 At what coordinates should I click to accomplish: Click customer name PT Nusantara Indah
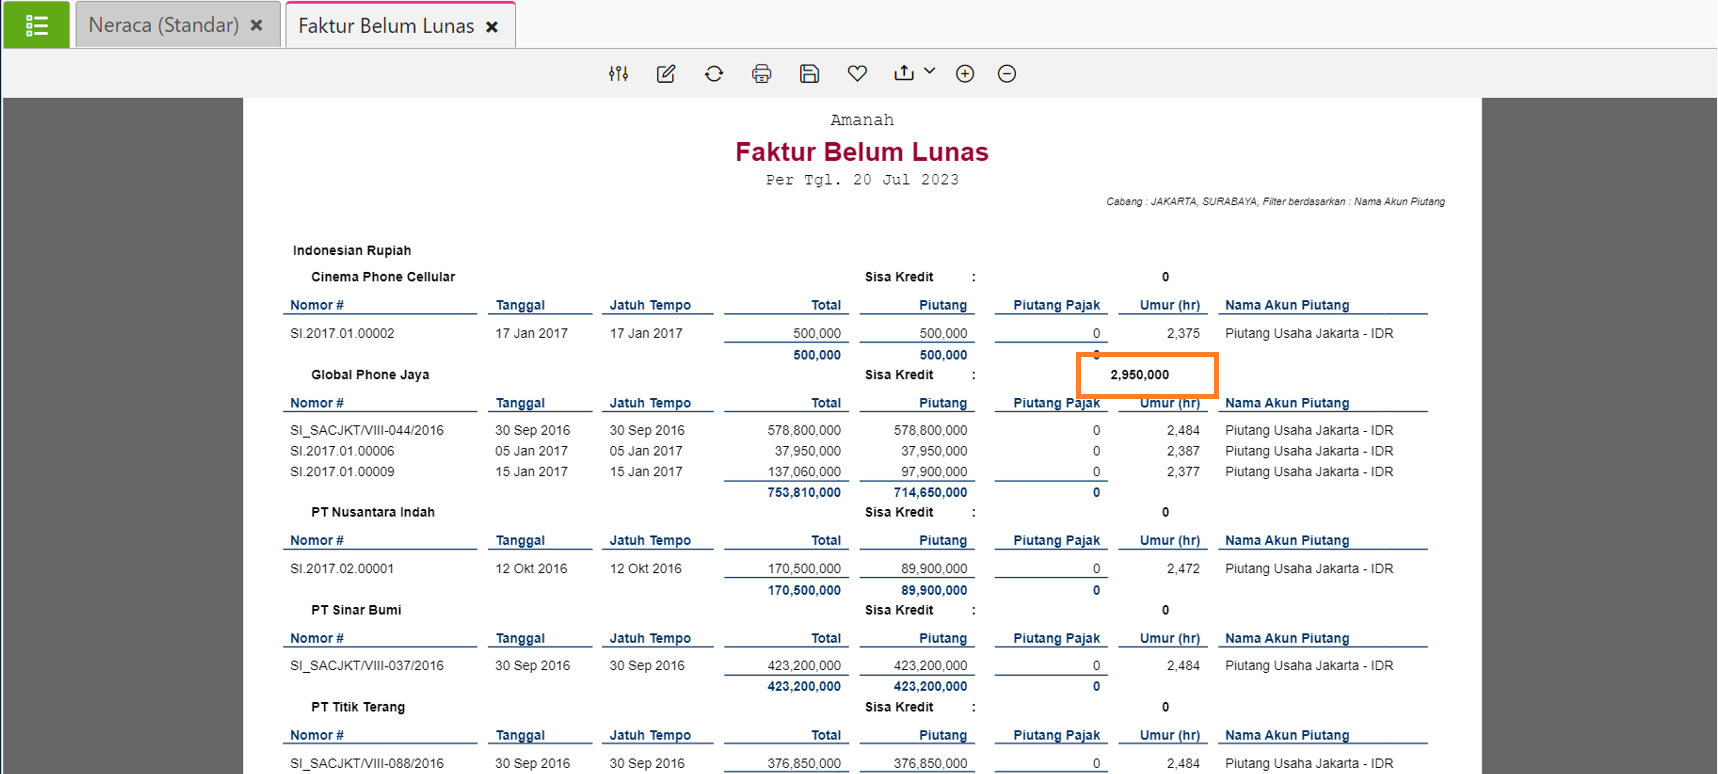[x=373, y=512]
